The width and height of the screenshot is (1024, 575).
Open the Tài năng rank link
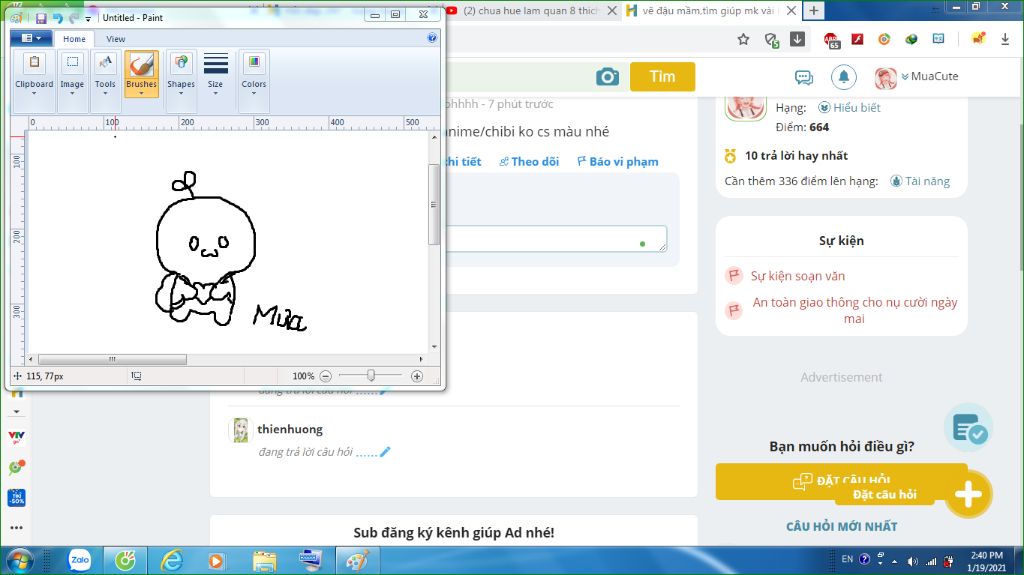(x=920, y=181)
